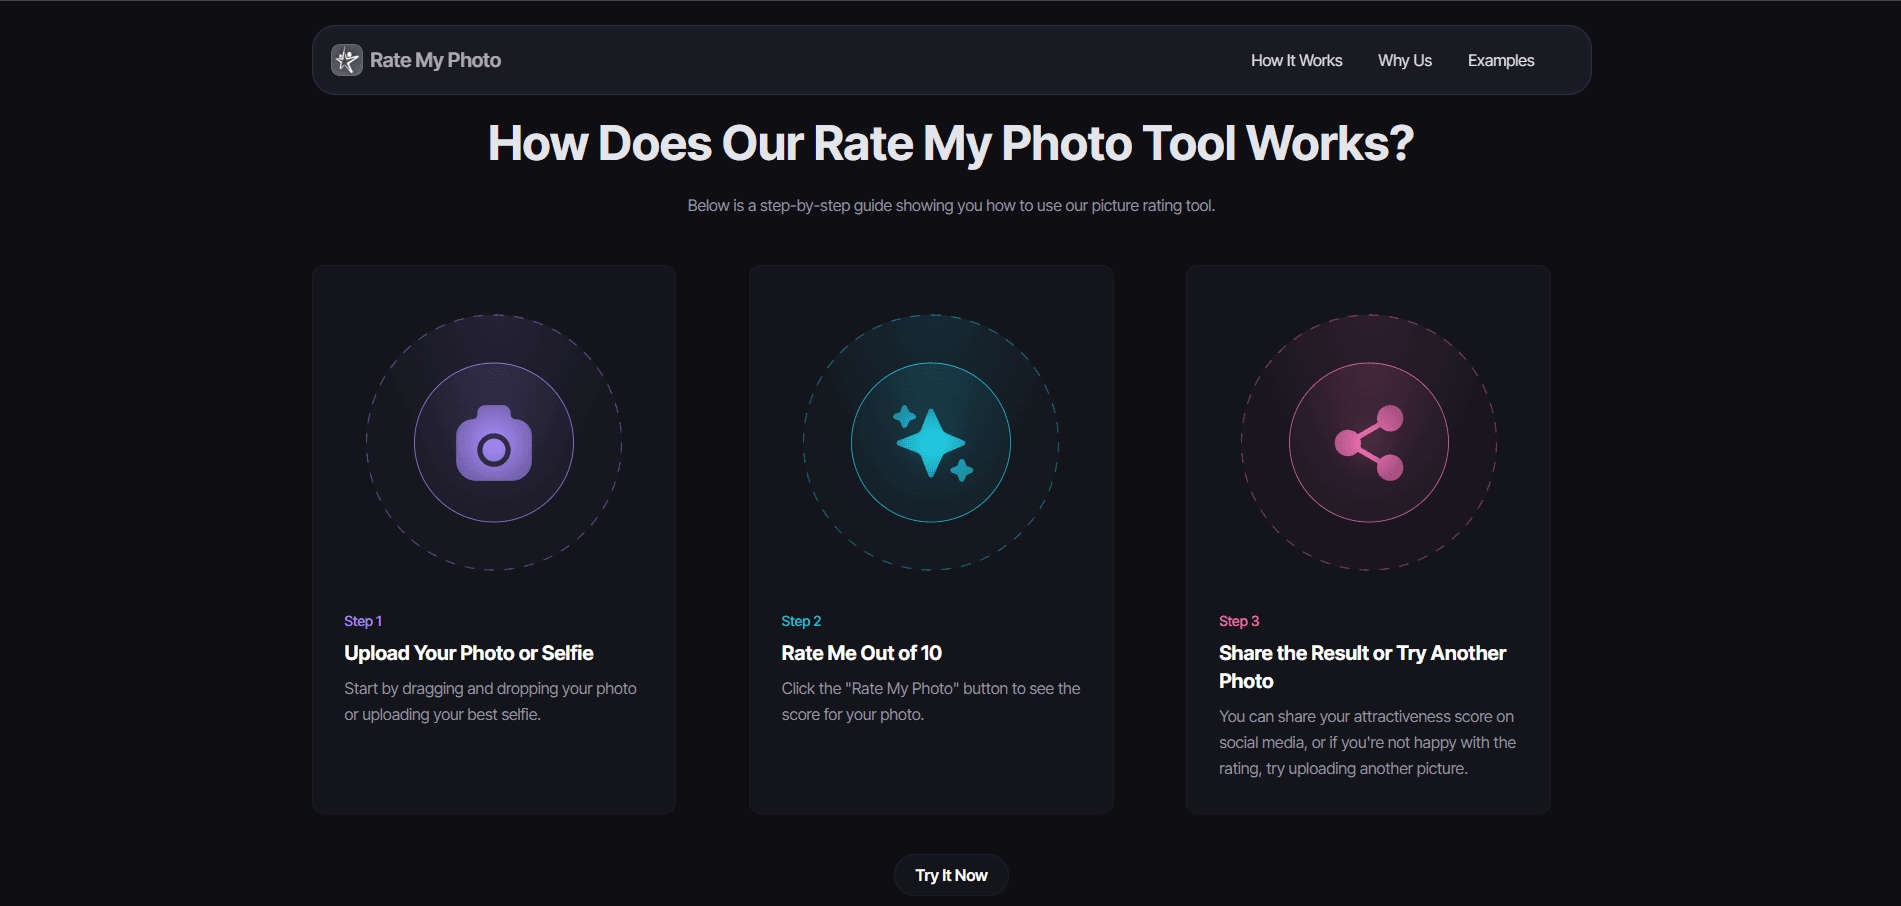Click the Rate My Photo brand name
1901x906 pixels.
tap(435, 60)
